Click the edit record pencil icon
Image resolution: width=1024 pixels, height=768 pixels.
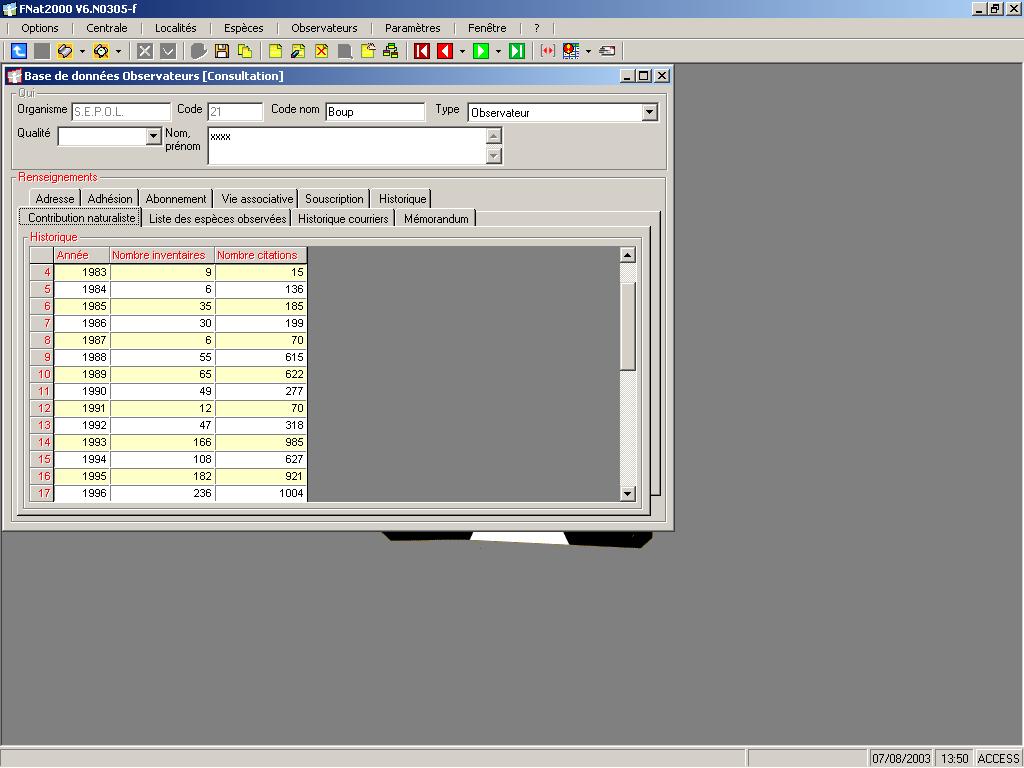298,51
